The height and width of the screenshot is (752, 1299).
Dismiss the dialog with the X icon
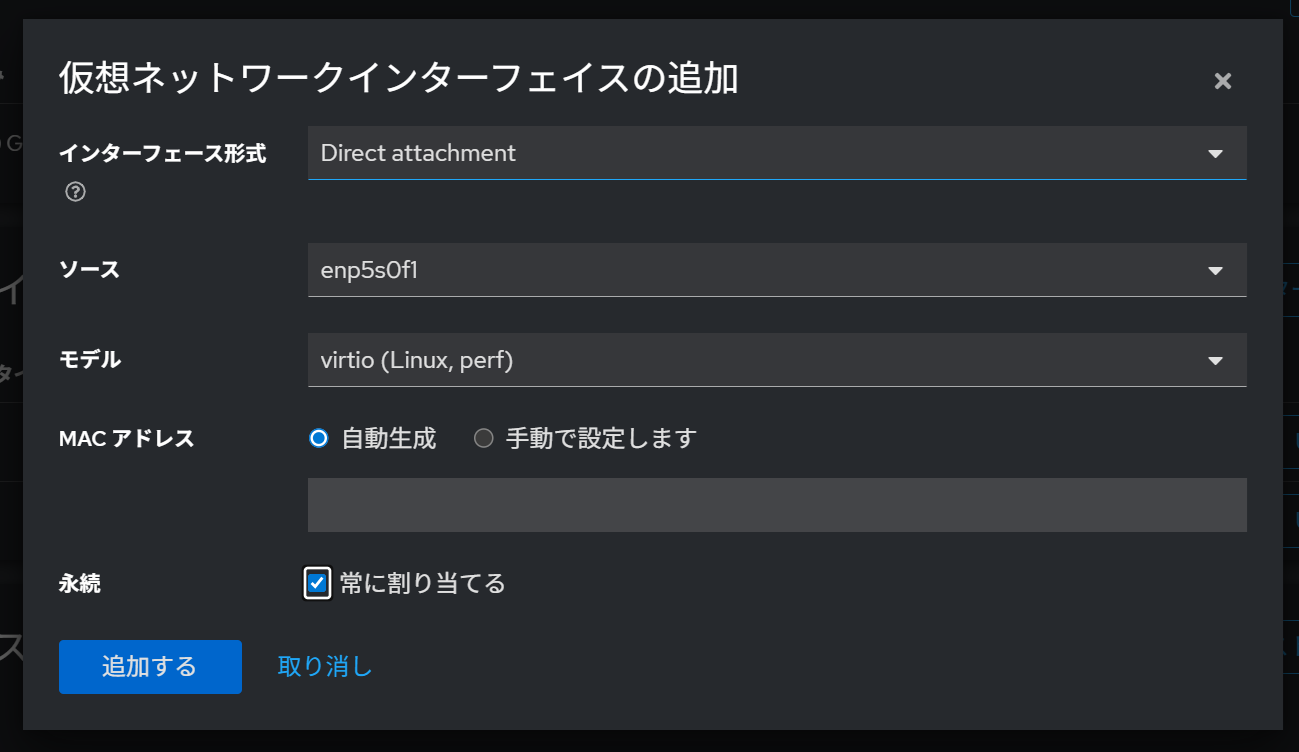pyautogui.click(x=1222, y=80)
